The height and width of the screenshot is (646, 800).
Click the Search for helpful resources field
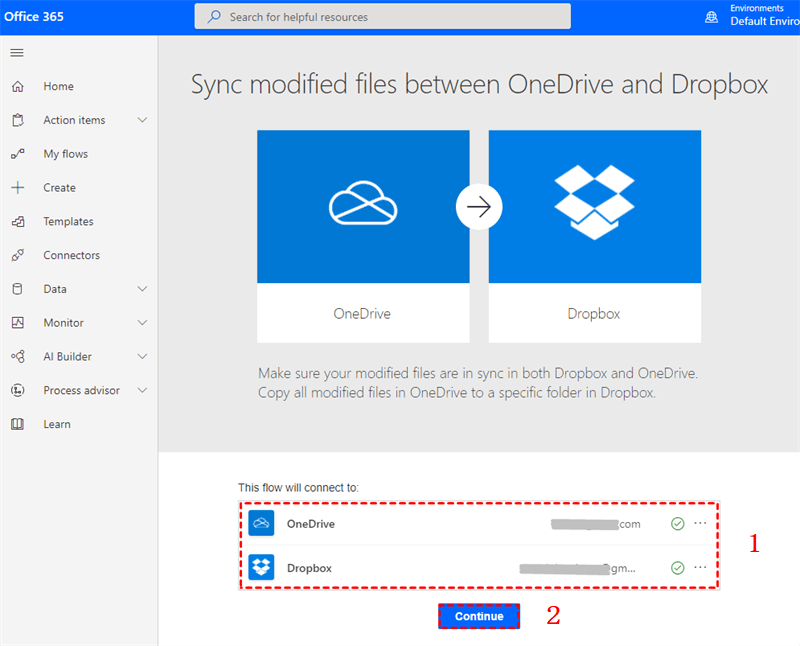383,16
